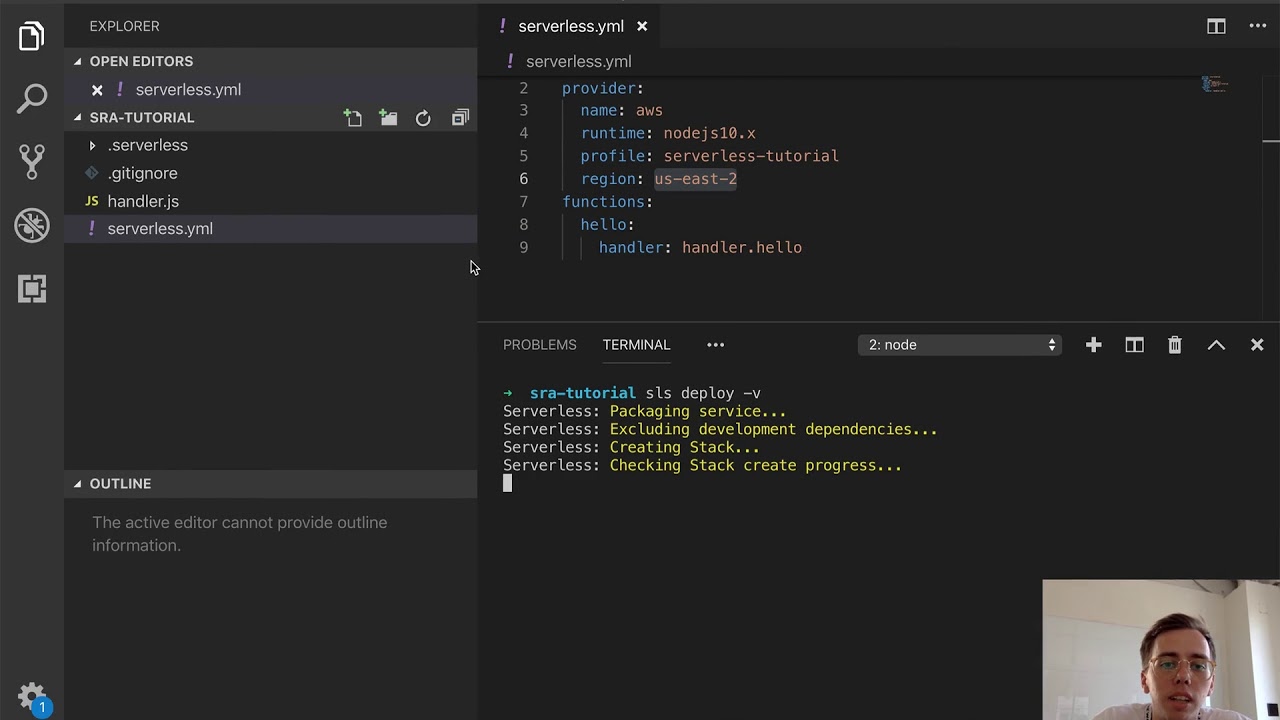The image size is (1280, 720).
Task: Select serverless.yml in SRA-TUTORIAL tree
Action: point(160,229)
